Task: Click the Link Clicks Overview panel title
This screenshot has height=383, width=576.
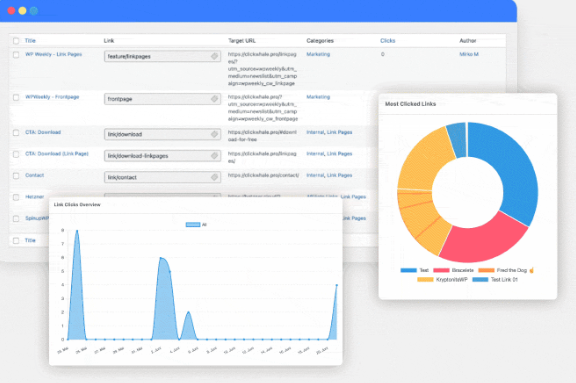Action: [77, 205]
